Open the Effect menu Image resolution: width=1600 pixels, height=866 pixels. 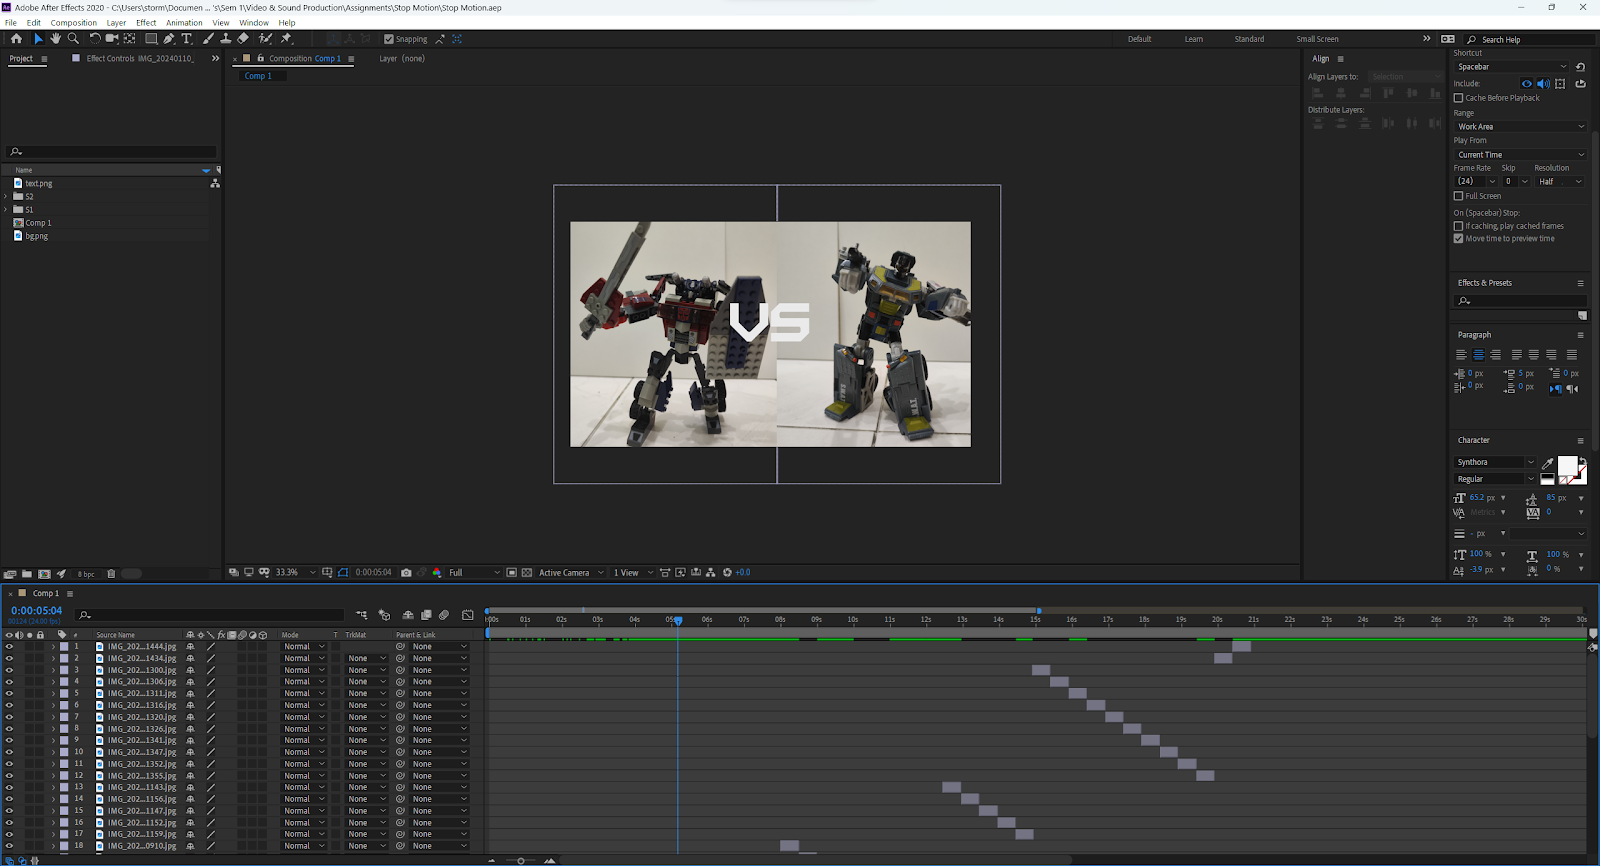pos(146,23)
